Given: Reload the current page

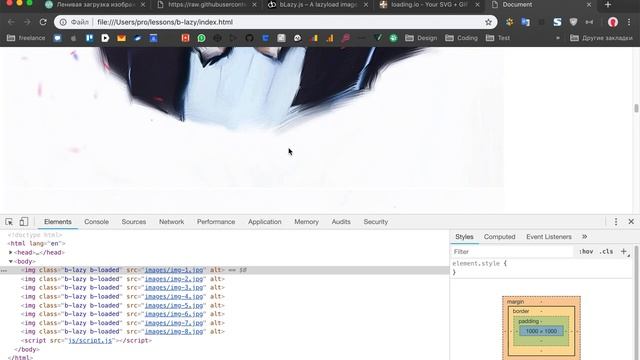Looking at the screenshot, I should 43,22.
